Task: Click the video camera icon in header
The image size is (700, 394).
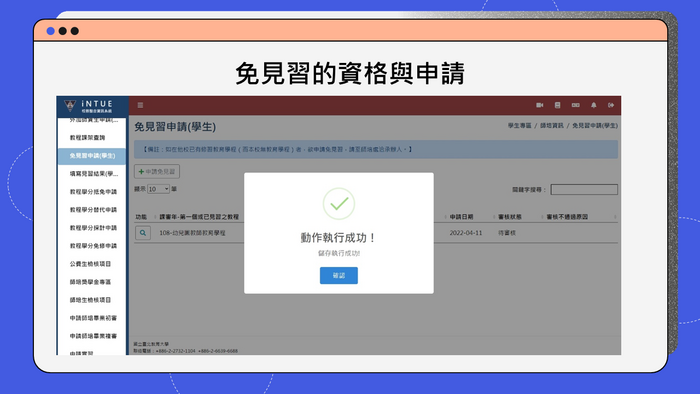Action: (x=539, y=105)
